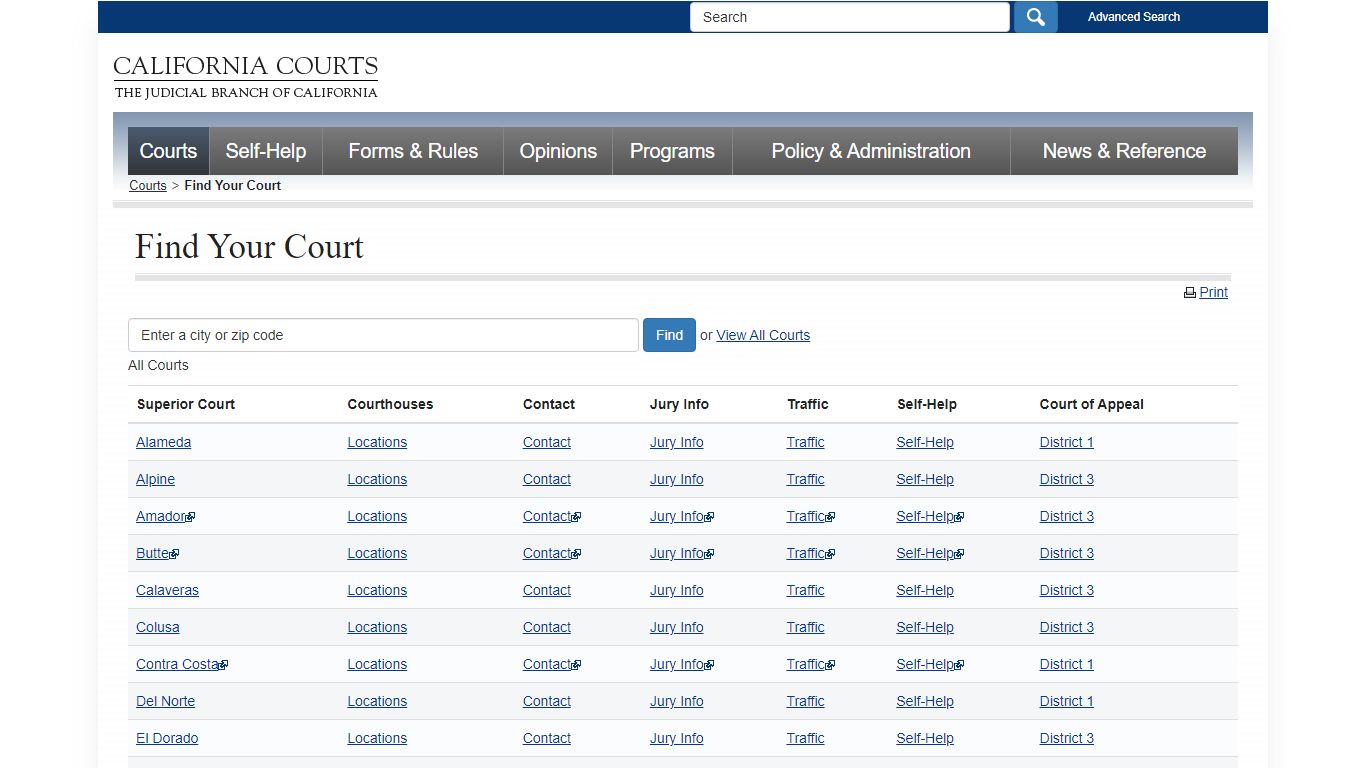The height and width of the screenshot is (768, 1366).
Task: View Locations for El Dorado row
Action: point(377,738)
